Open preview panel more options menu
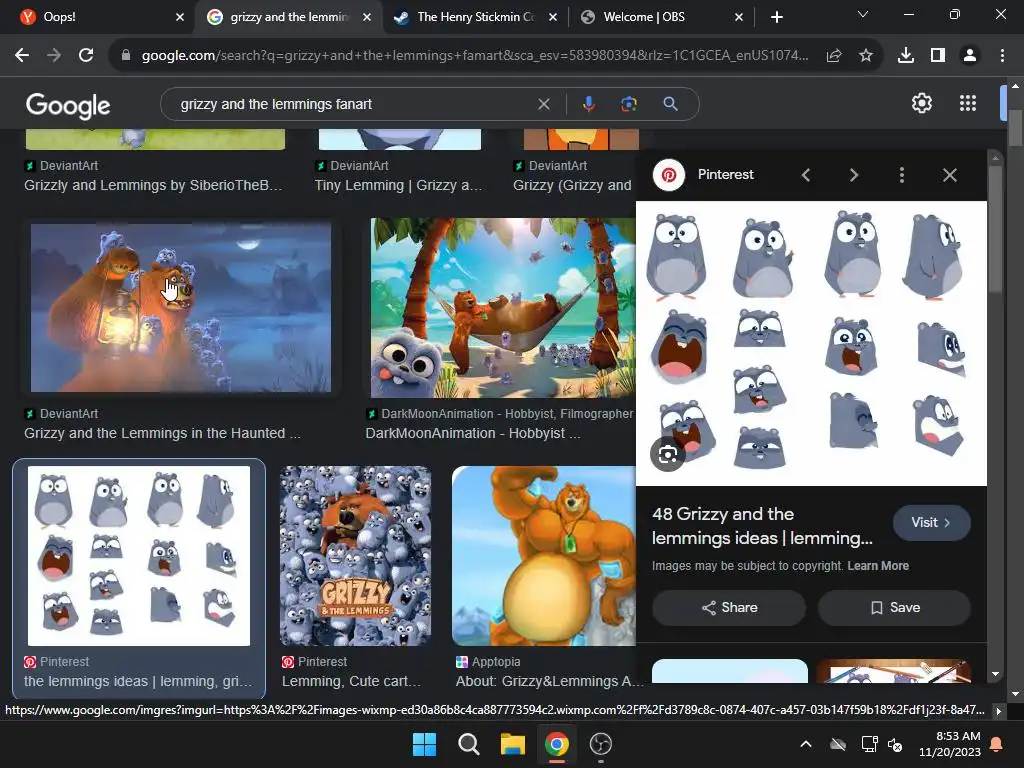The image size is (1024, 768). click(x=902, y=175)
